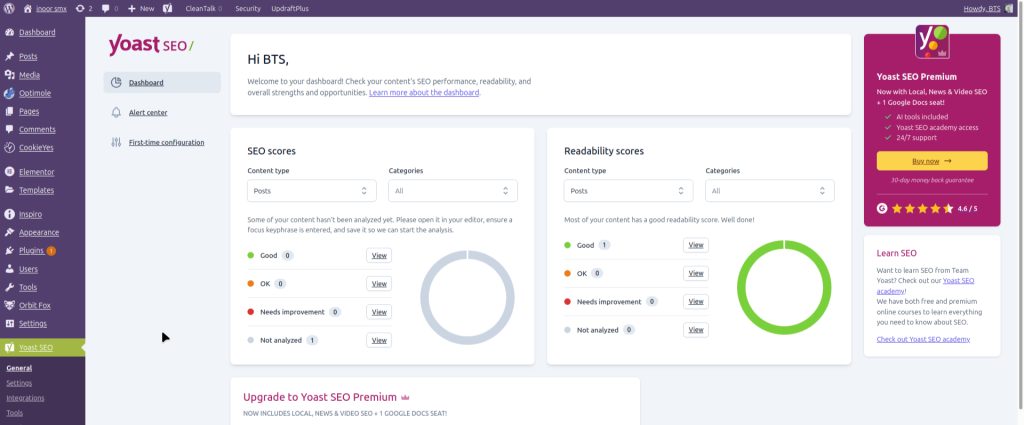Screen dimensions: 1024x425
Task: Click First-time configuration sliders icon
Action: click(116, 142)
